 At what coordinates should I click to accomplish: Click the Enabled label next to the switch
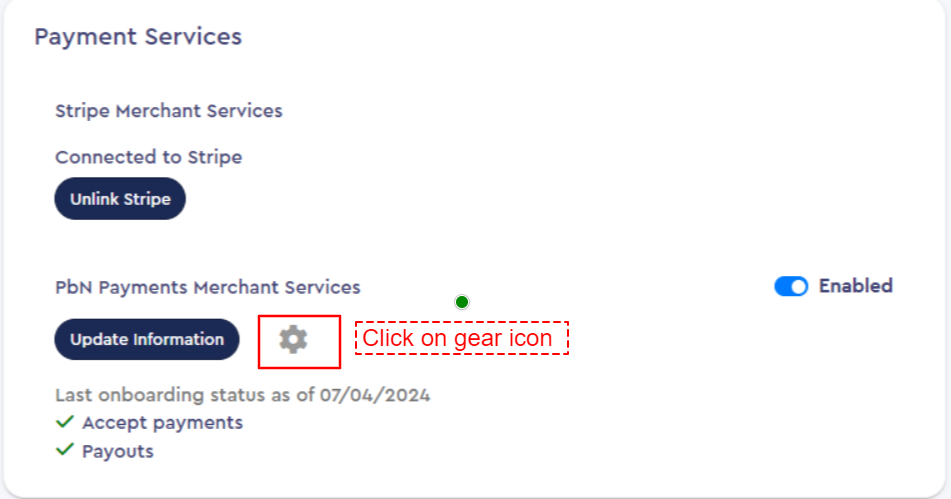click(855, 286)
